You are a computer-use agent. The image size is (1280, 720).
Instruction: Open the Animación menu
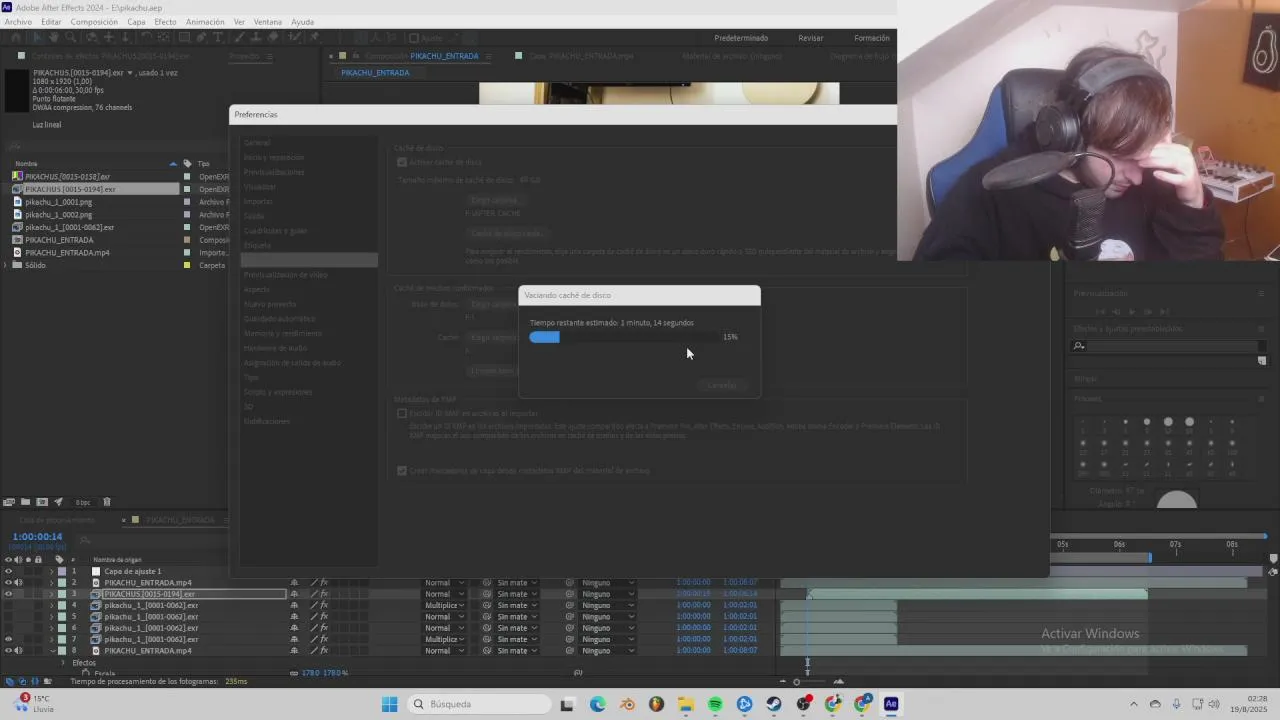tap(205, 21)
